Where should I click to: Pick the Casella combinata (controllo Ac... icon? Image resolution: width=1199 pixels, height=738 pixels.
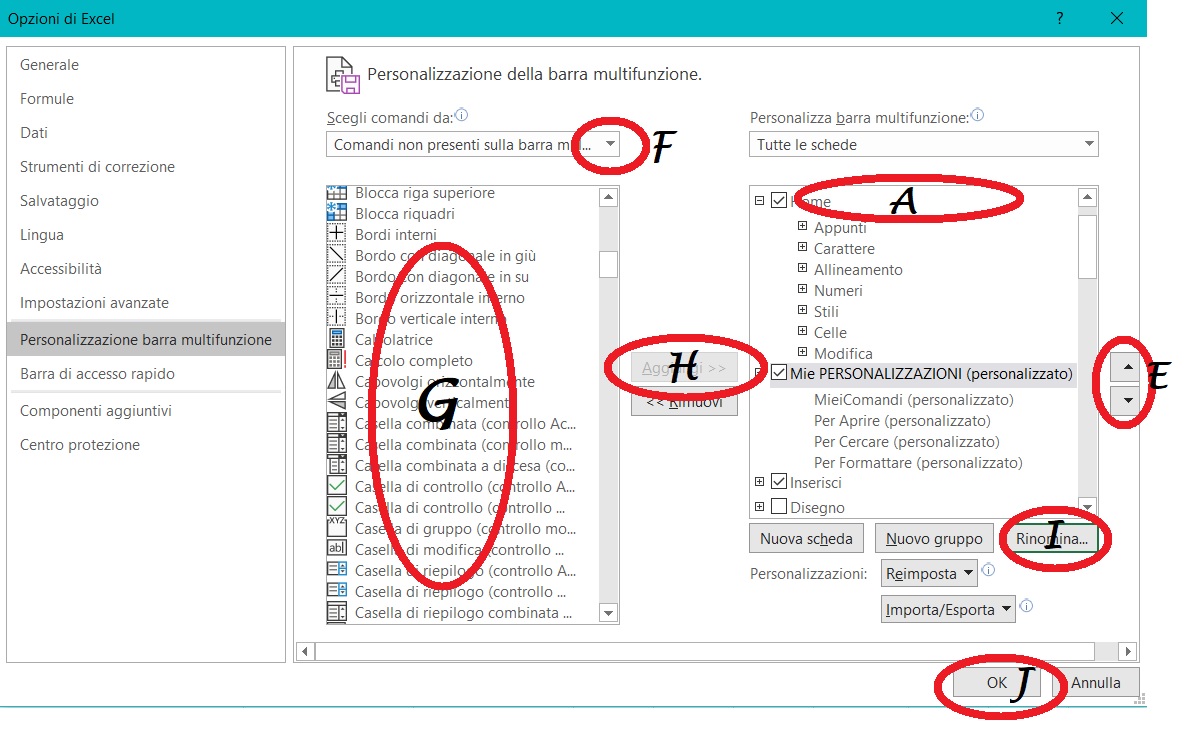tap(336, 423)
